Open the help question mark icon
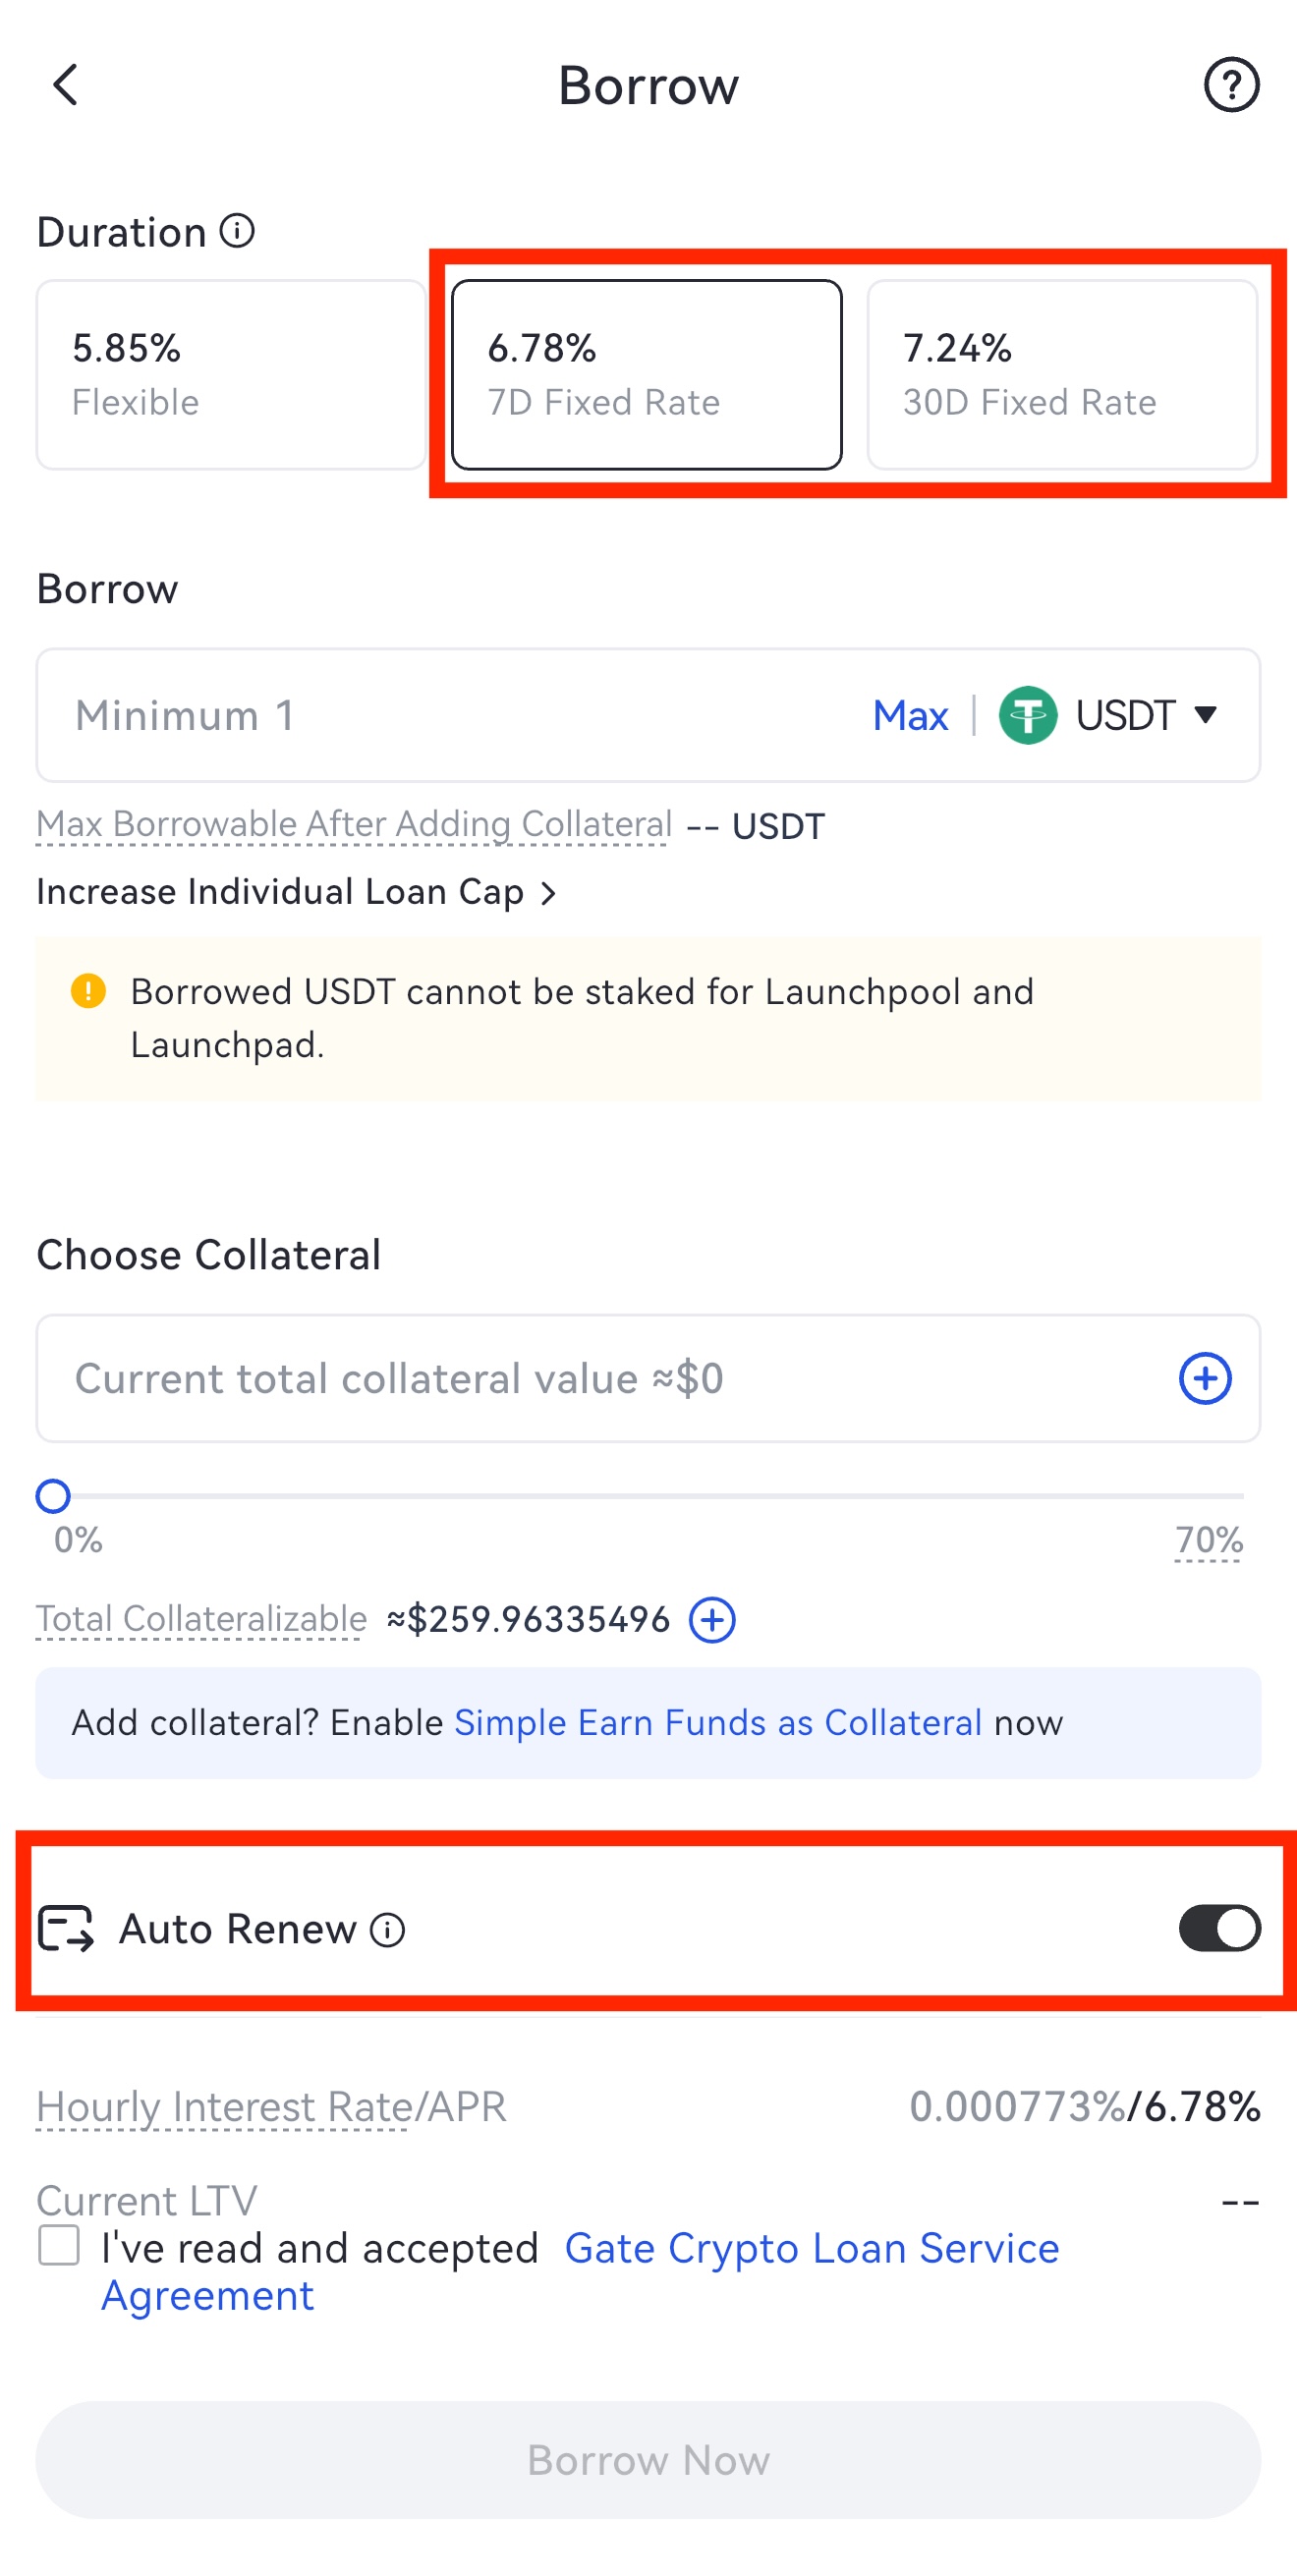This screenshot has width=1297, height=2576. pos(1230,85)
